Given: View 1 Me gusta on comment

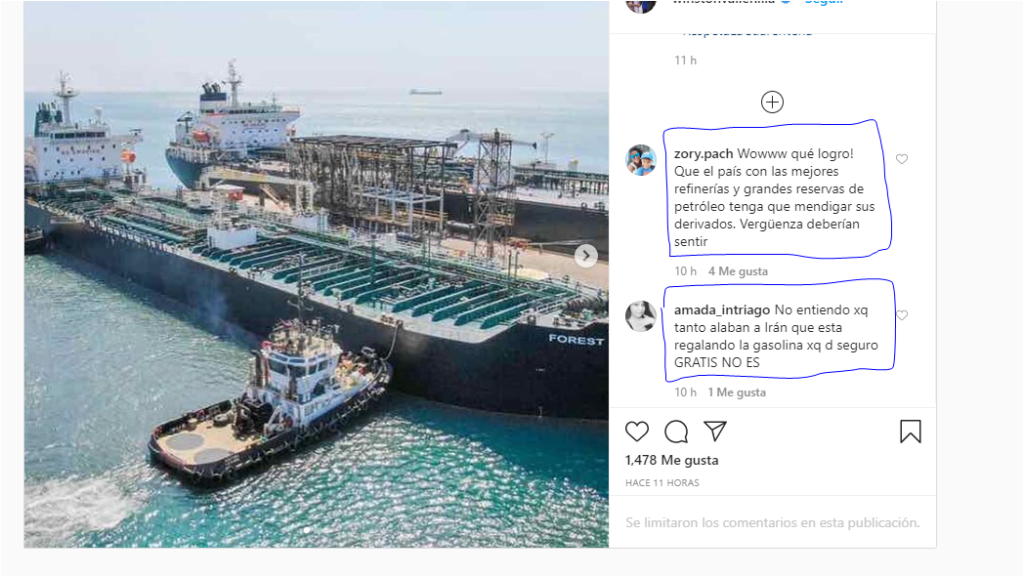Looking at the screenshot, I should pos(737,392).
